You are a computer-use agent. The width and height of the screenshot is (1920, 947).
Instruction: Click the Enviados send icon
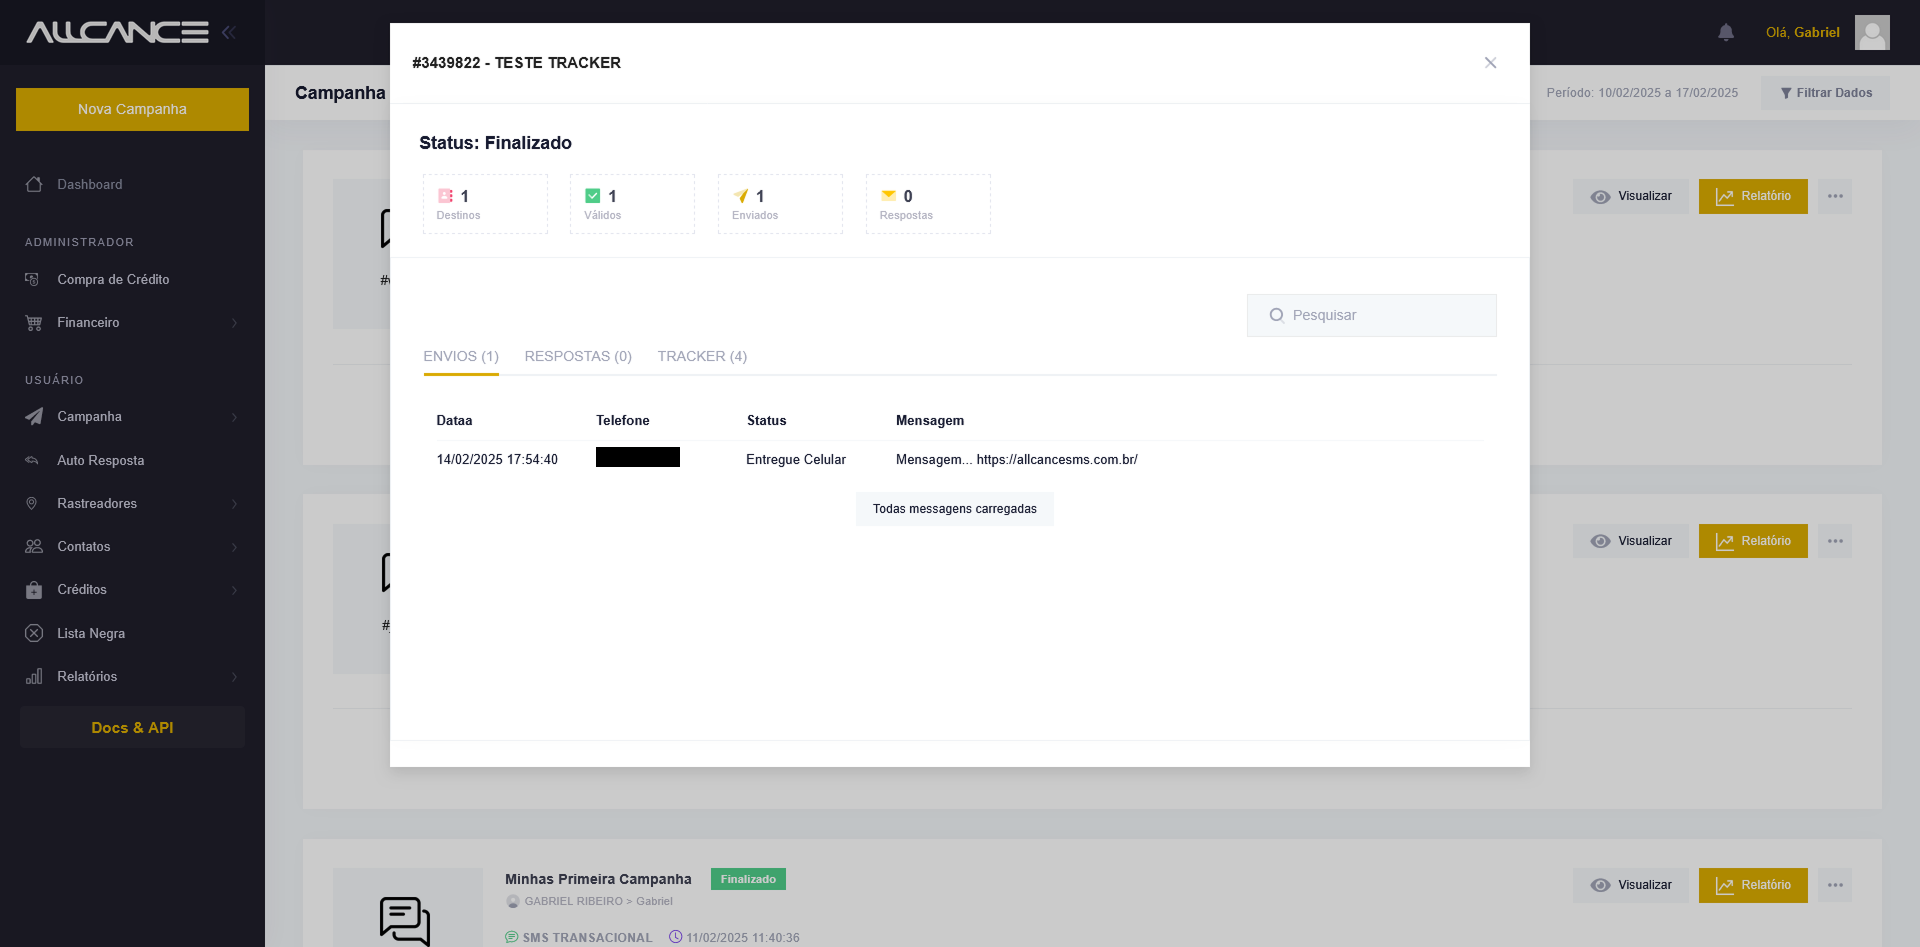741,196
